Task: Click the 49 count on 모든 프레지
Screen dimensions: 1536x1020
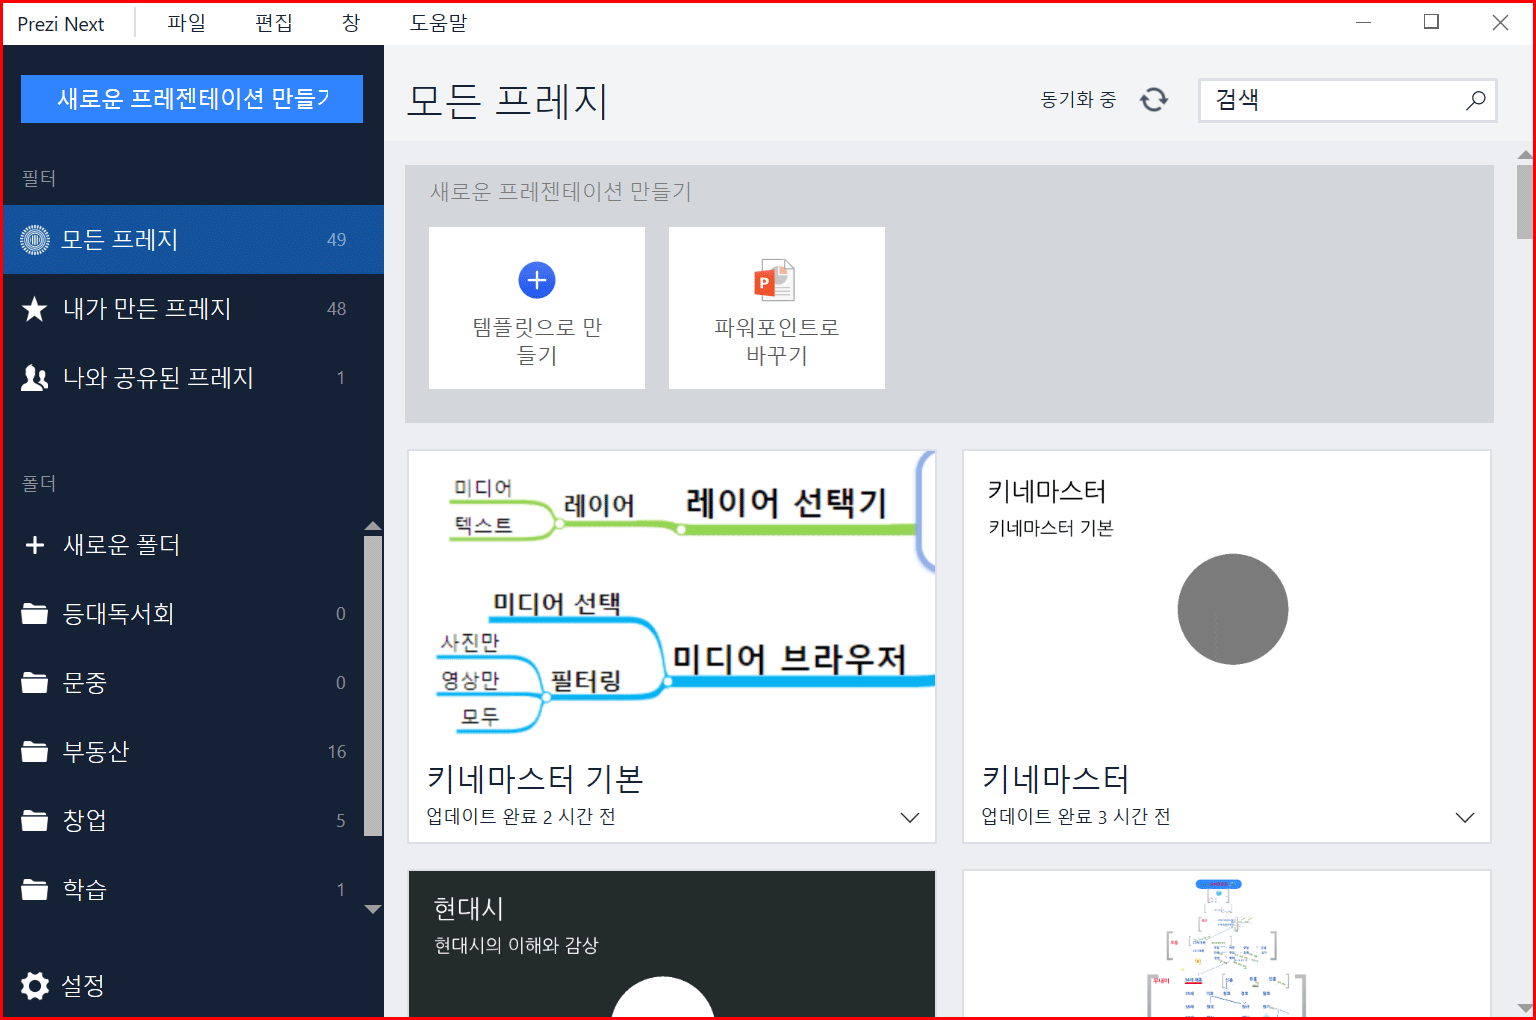Action: tap(337, 240)
